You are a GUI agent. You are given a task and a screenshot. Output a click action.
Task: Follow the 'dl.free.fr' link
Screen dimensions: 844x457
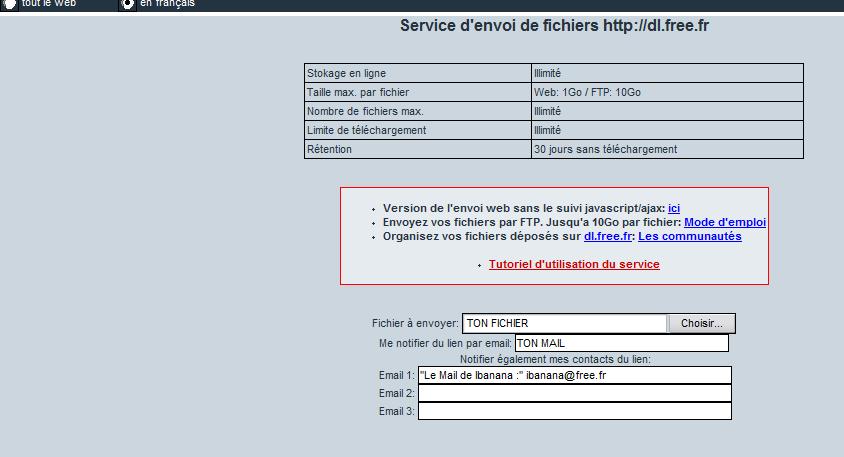tap(607, 236)
